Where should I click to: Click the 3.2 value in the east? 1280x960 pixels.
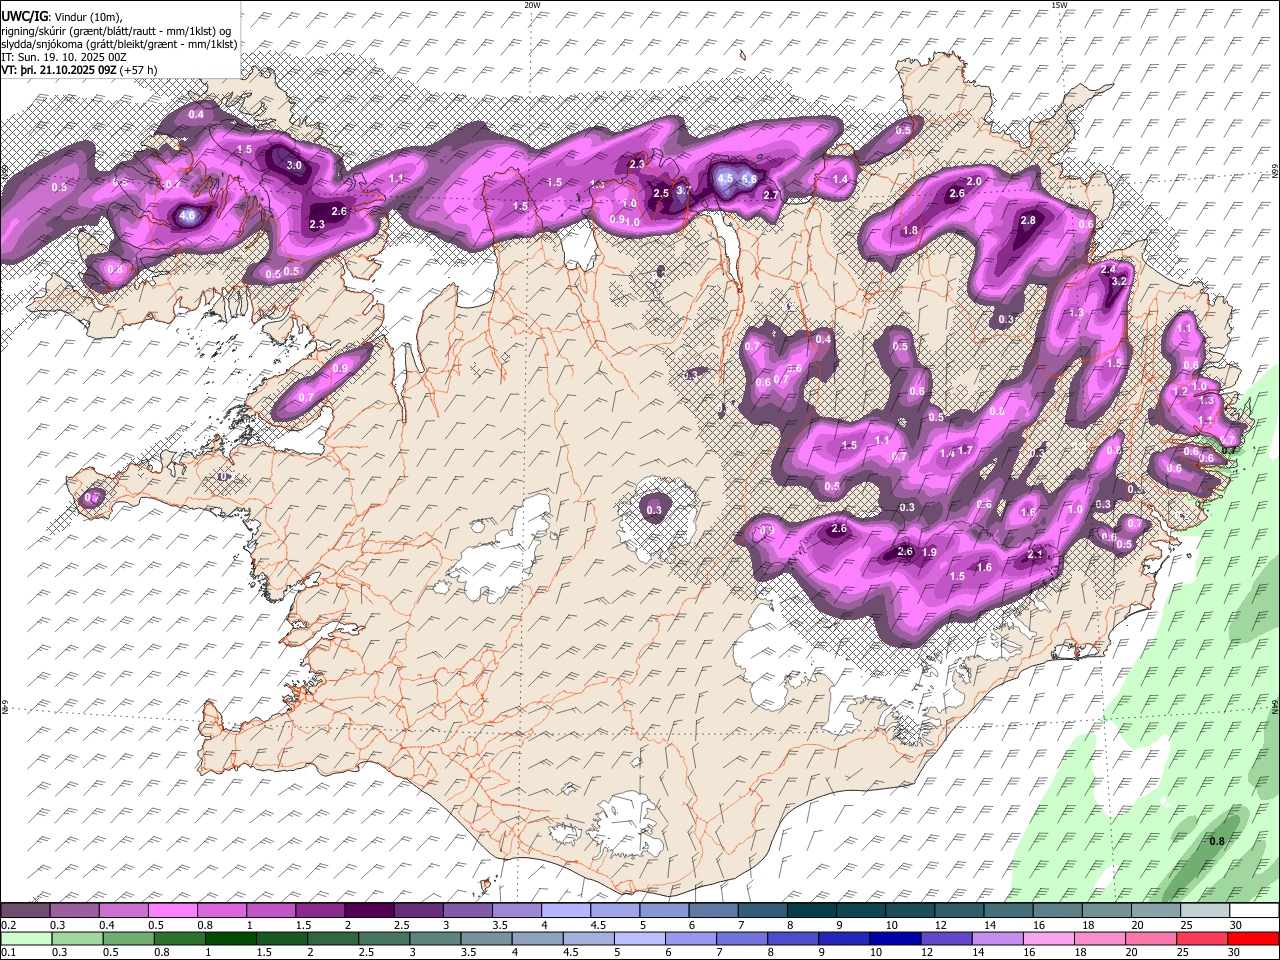tap(1119, 282)
